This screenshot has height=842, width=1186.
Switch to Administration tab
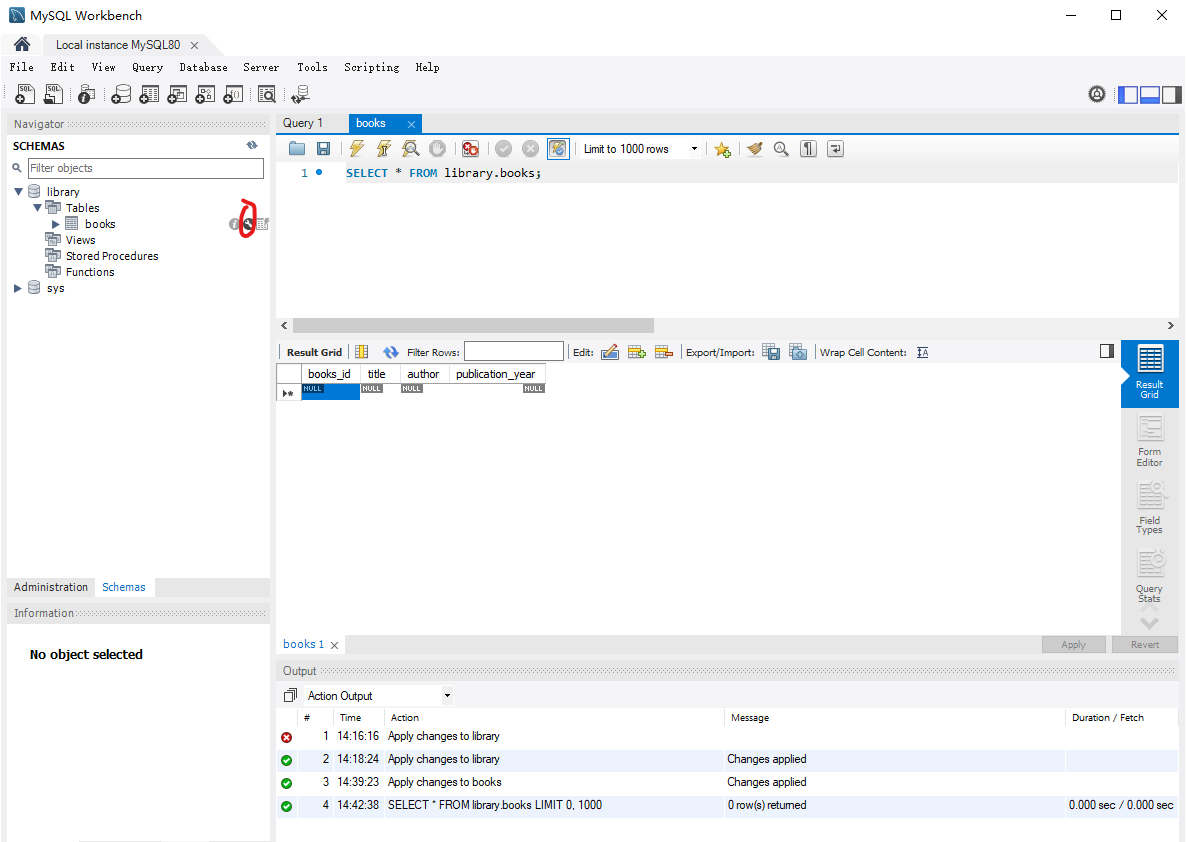tap(51, 587)
